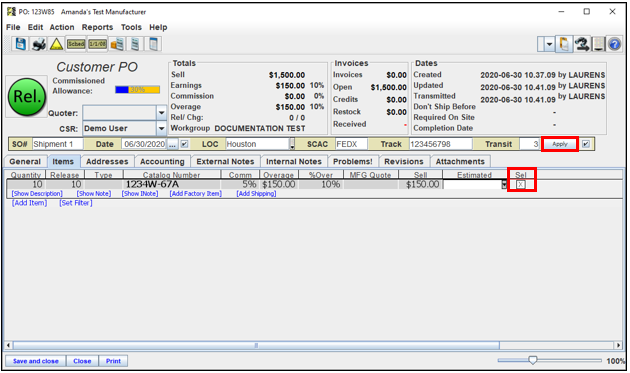Click the [Show Description] link

coord(37,194)
